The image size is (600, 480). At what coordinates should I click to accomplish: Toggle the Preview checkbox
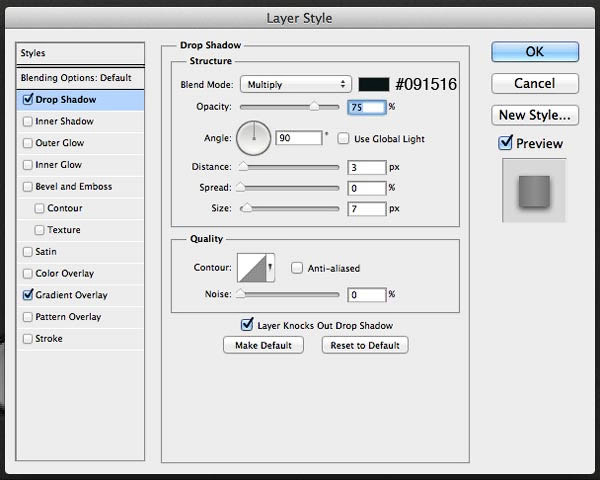[x=505, y=143]
